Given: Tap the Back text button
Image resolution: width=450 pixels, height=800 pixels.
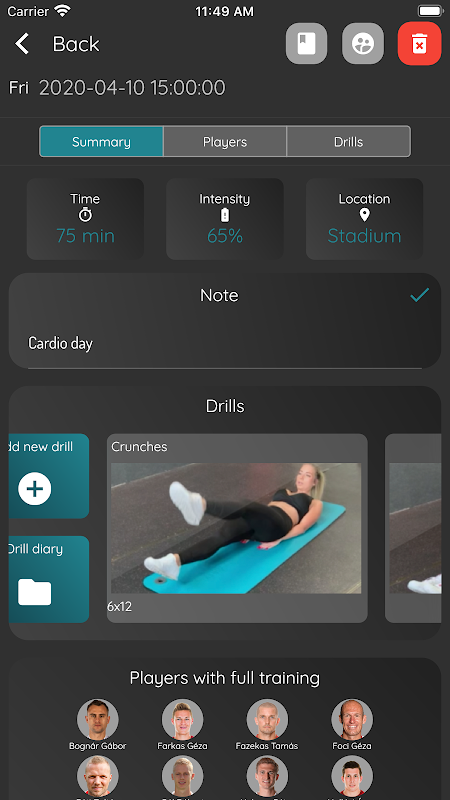Looking at the screenshot, I should click(x=76, y=44).
